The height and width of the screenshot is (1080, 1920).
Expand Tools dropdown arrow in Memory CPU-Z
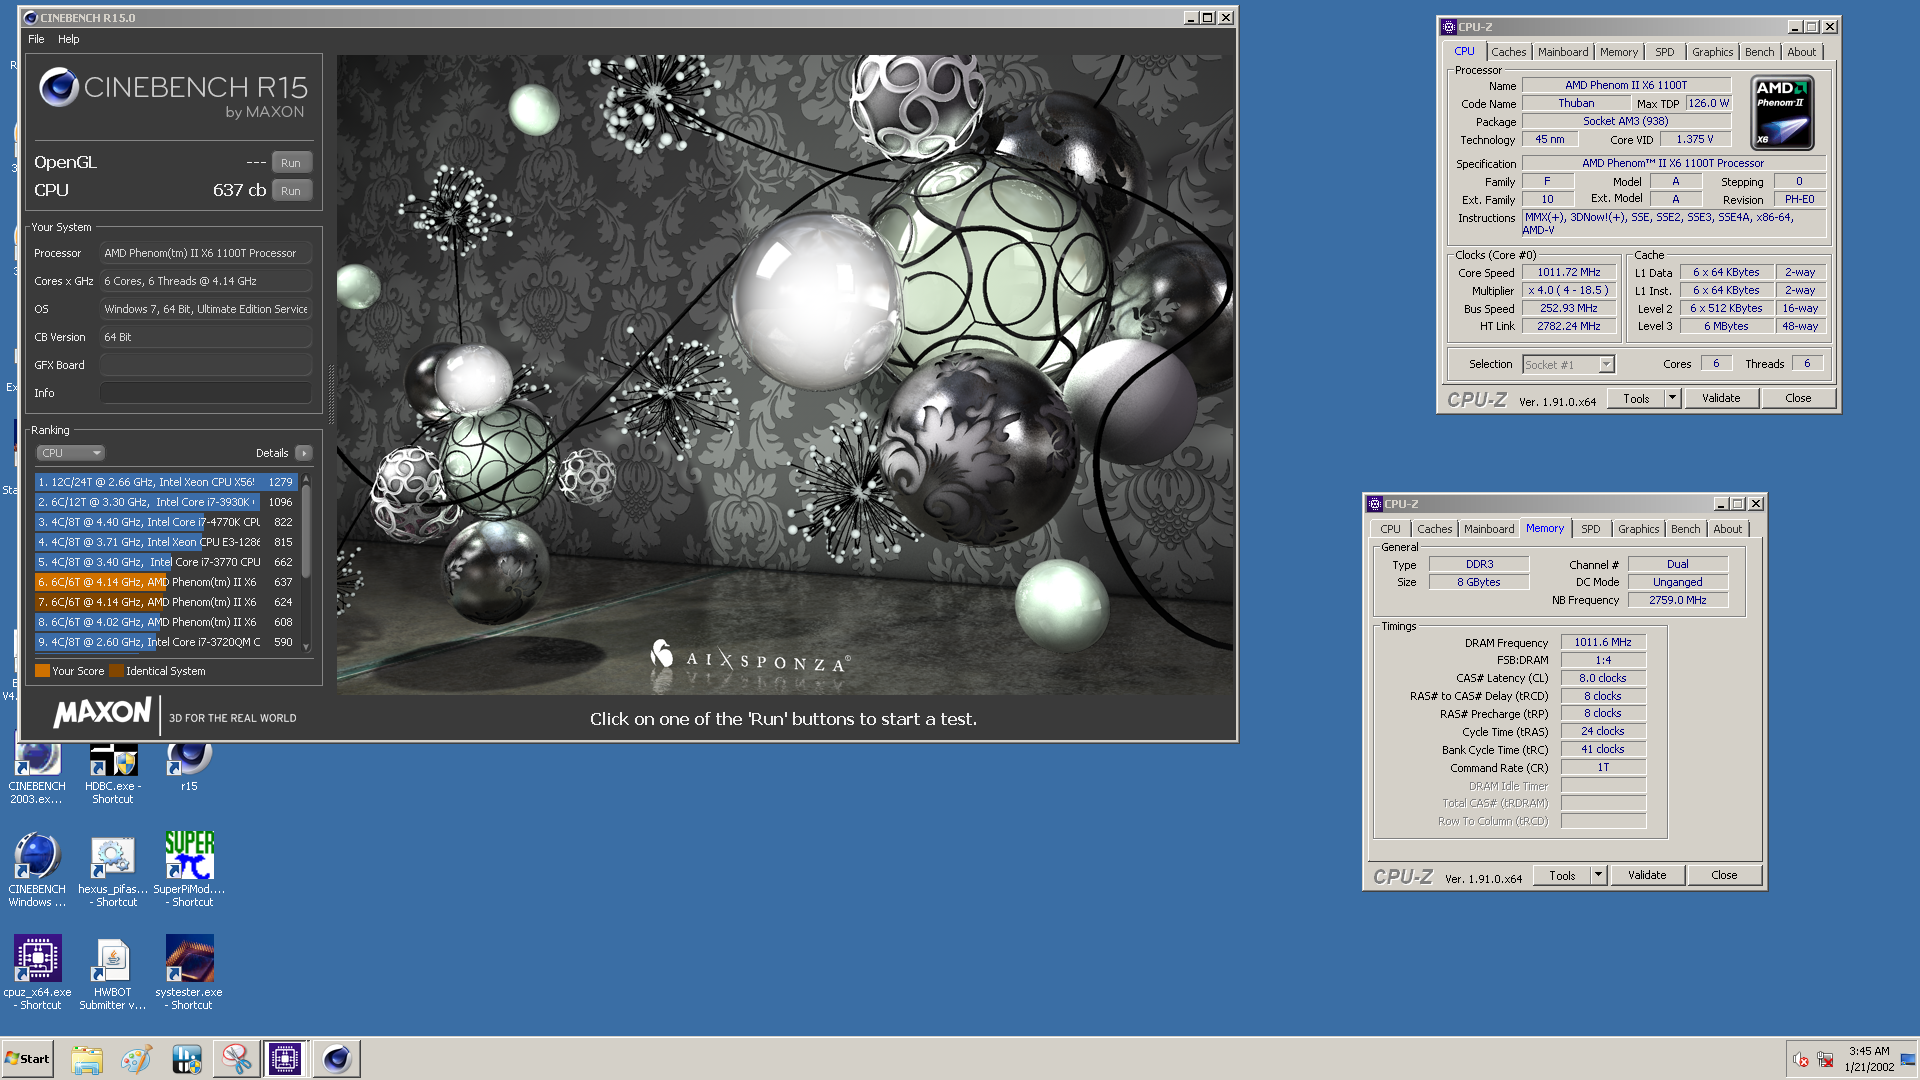[x=1598, y=875]
